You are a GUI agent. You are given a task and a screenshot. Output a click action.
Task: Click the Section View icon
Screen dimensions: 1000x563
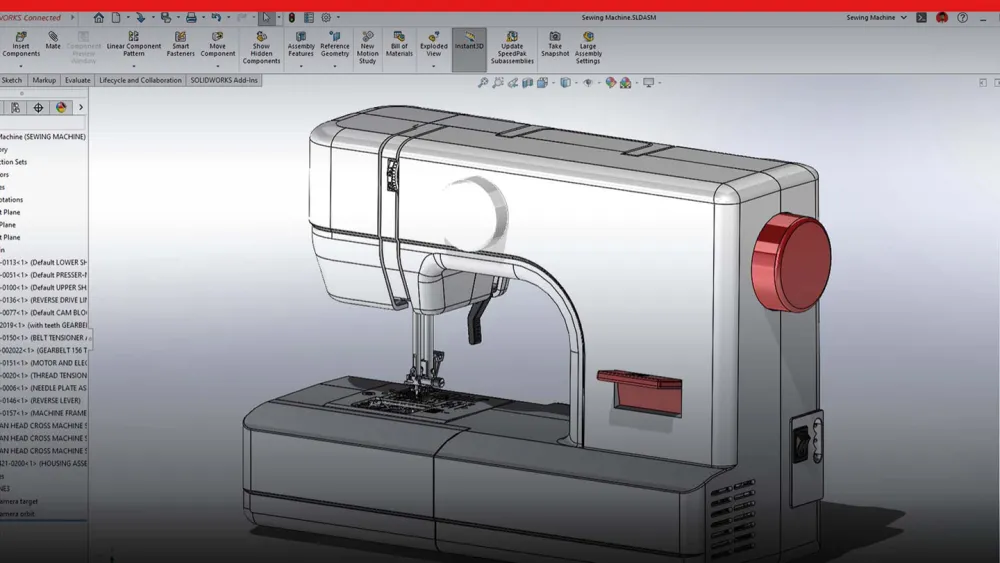[527, 82]
